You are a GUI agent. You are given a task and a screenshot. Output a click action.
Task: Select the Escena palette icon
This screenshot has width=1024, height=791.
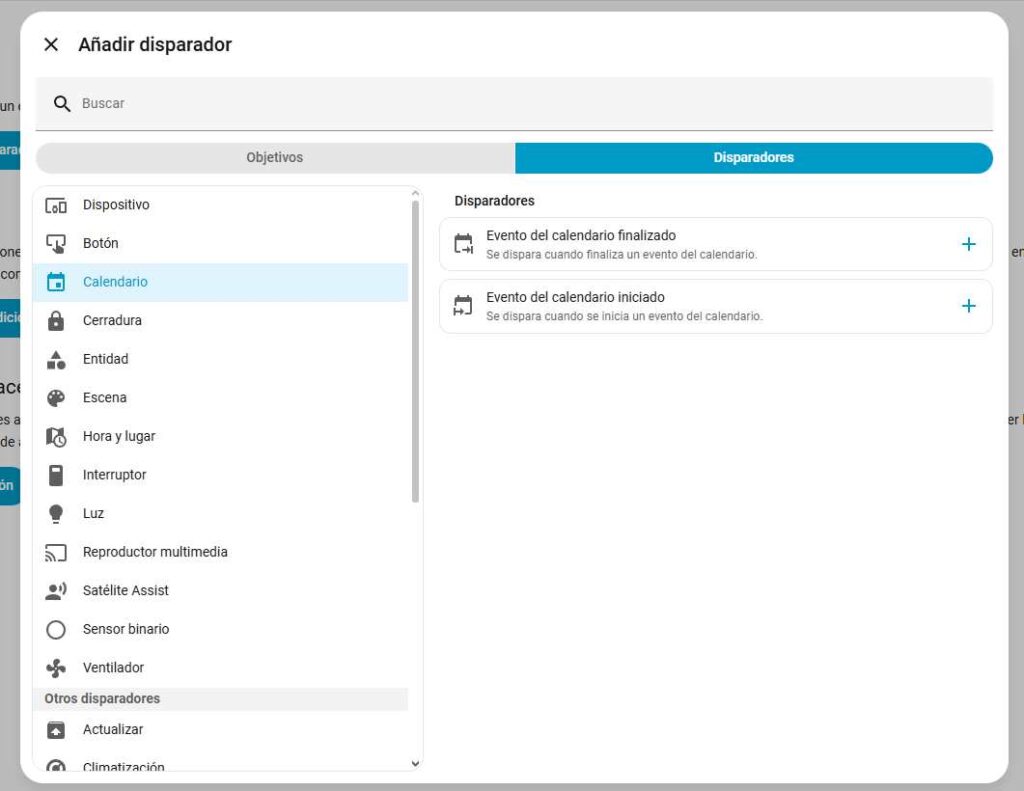coord(56,398)
